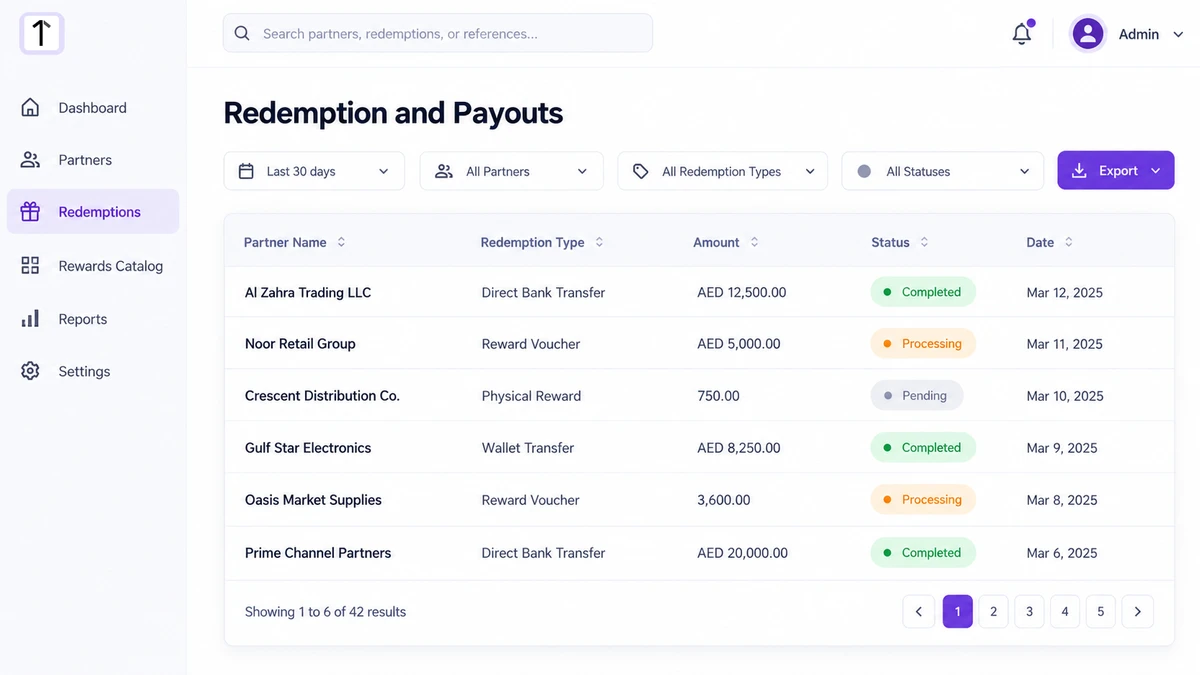
Task: Sort by Partner Name column arrows
Action: tap(341, 242)
